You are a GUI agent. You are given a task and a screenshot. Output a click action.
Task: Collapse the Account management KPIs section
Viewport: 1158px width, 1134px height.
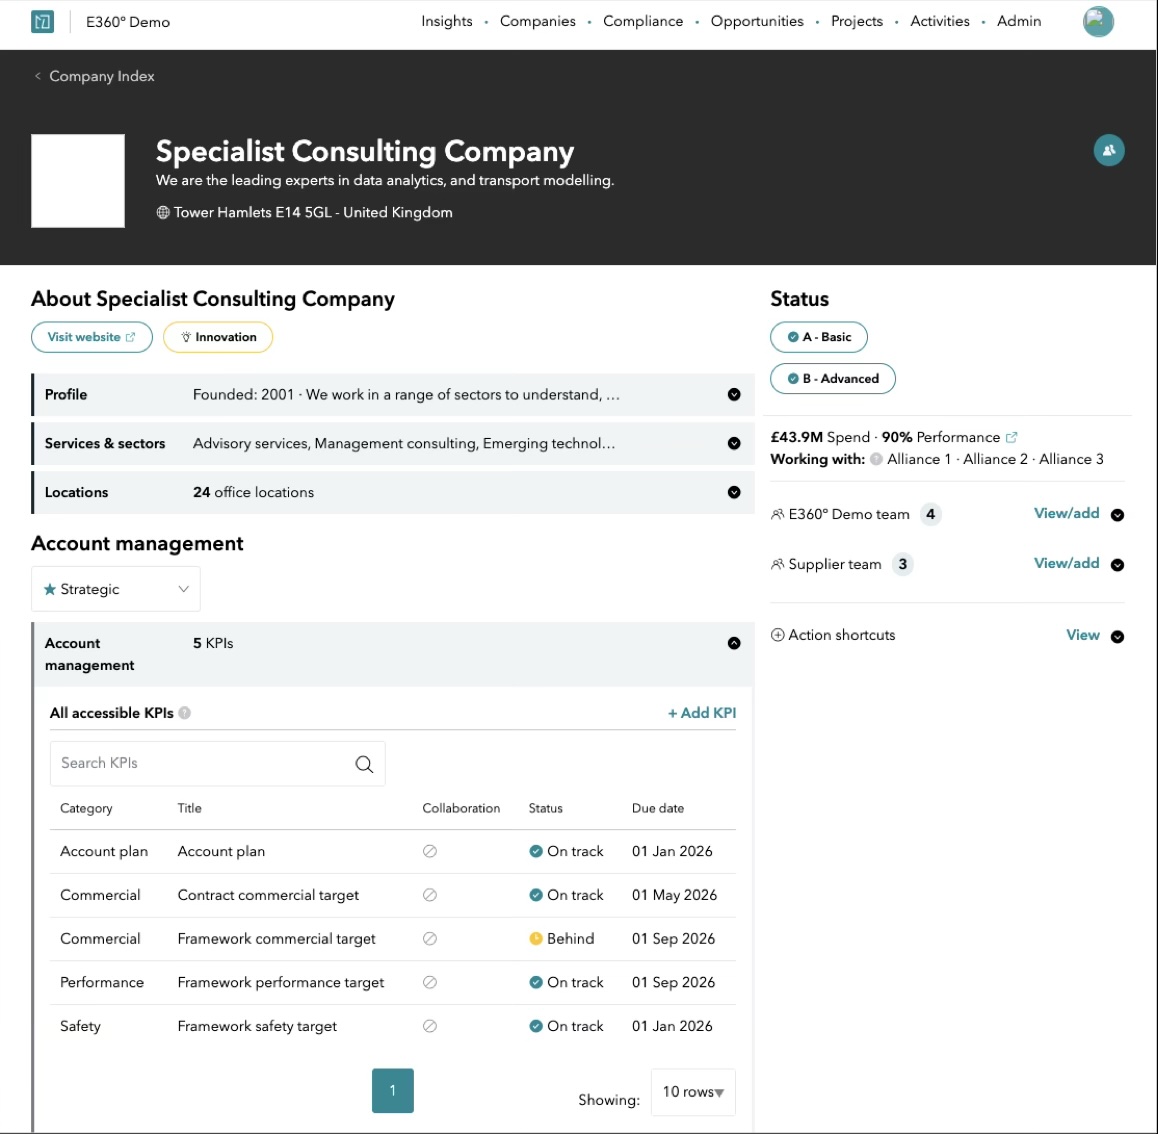pyautogui.click(x=733, y=643)
